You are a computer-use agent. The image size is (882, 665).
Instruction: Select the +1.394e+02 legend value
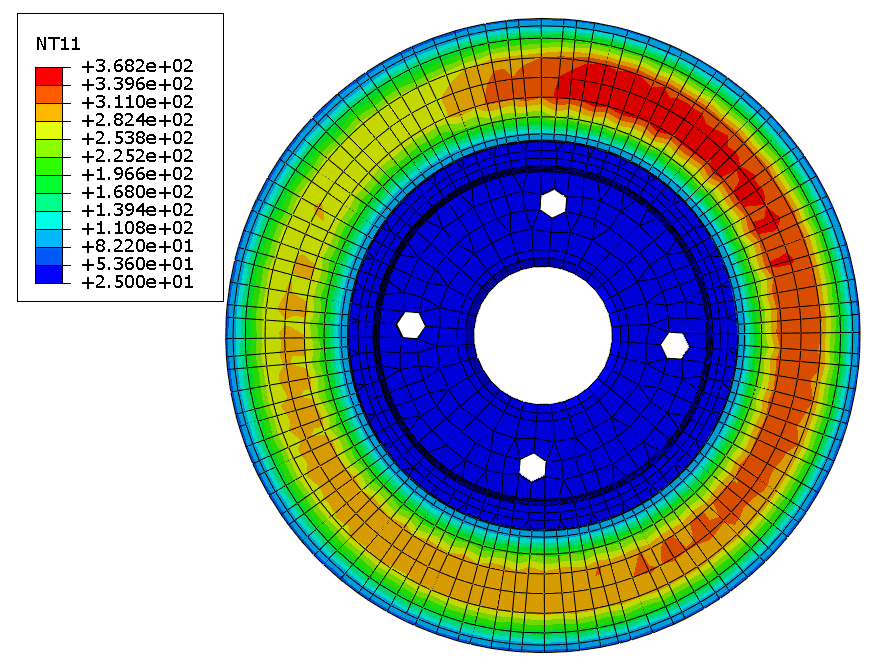coord(137,210)
